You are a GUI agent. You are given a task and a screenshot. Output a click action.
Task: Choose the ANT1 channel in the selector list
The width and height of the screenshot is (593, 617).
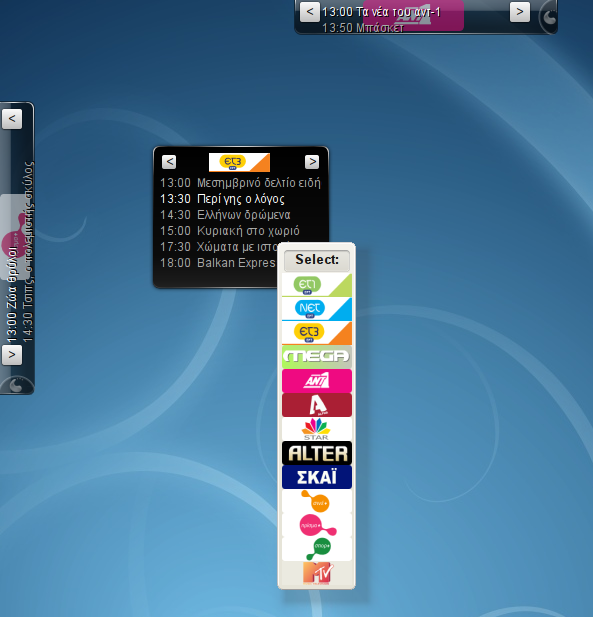317,381
